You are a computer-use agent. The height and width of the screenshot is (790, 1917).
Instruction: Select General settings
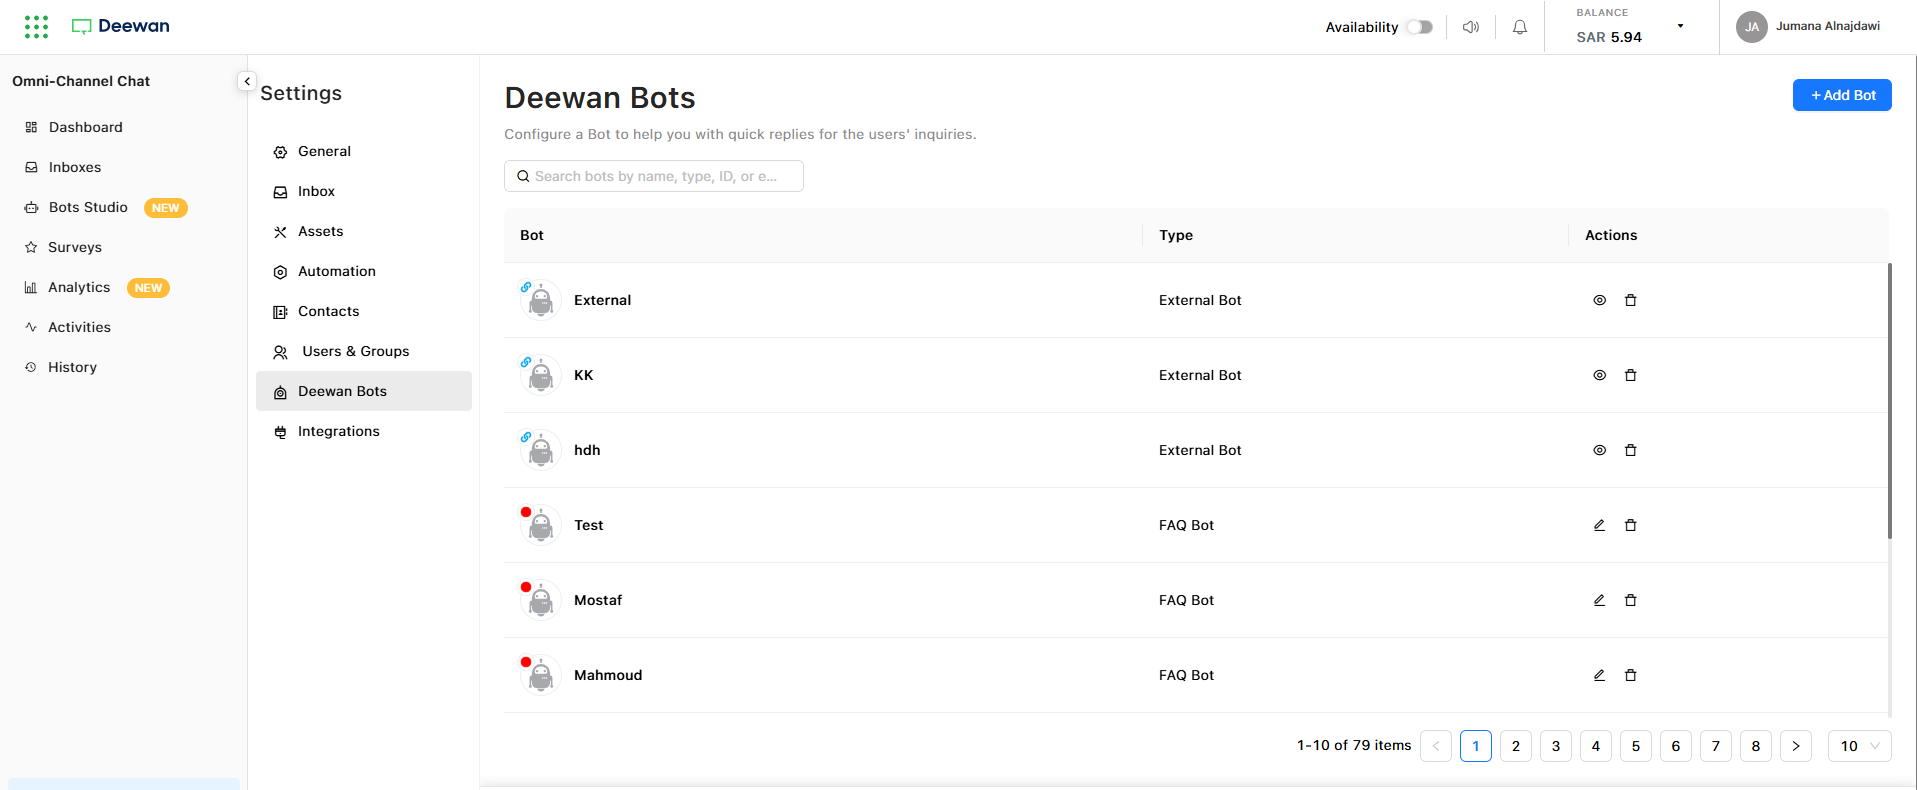click(364, 151)
